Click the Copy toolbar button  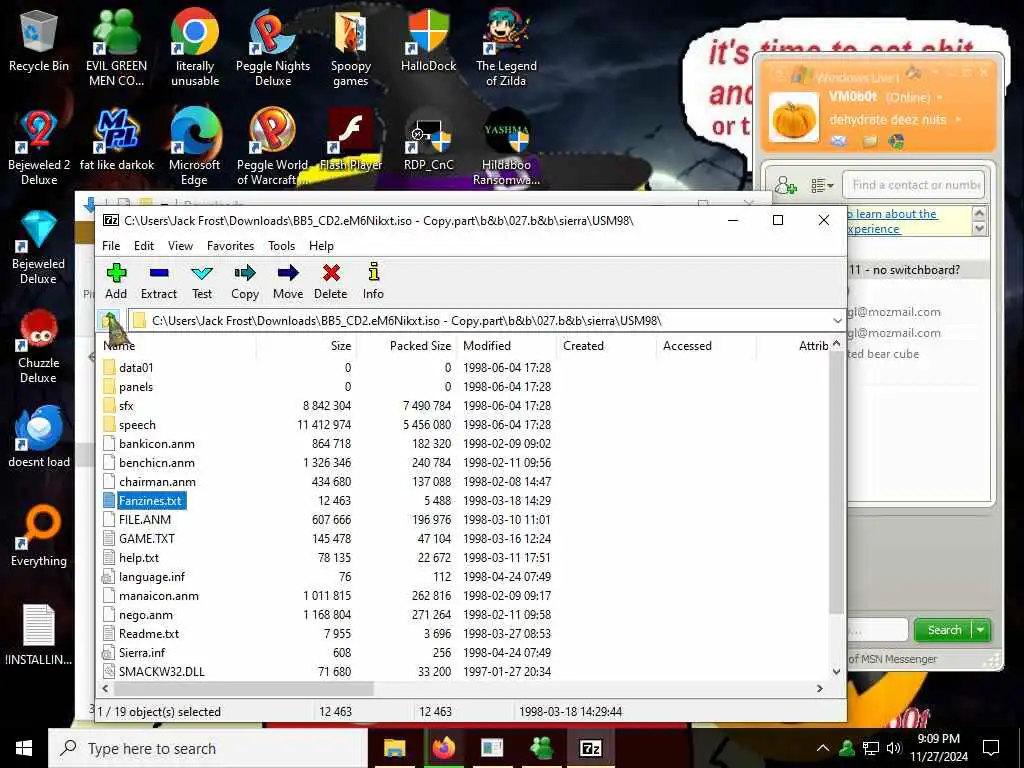(x=245, y=281)
